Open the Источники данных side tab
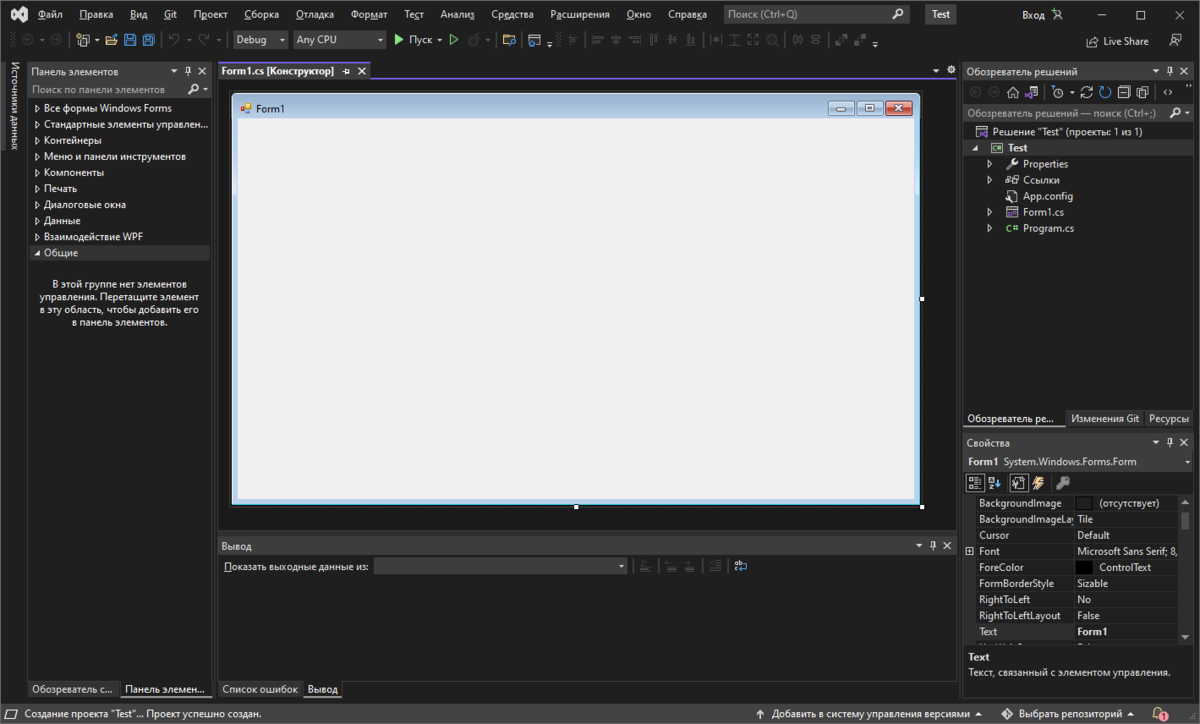Image resolution: width=1200 pixels, height=724 pixels. point(15,107)
